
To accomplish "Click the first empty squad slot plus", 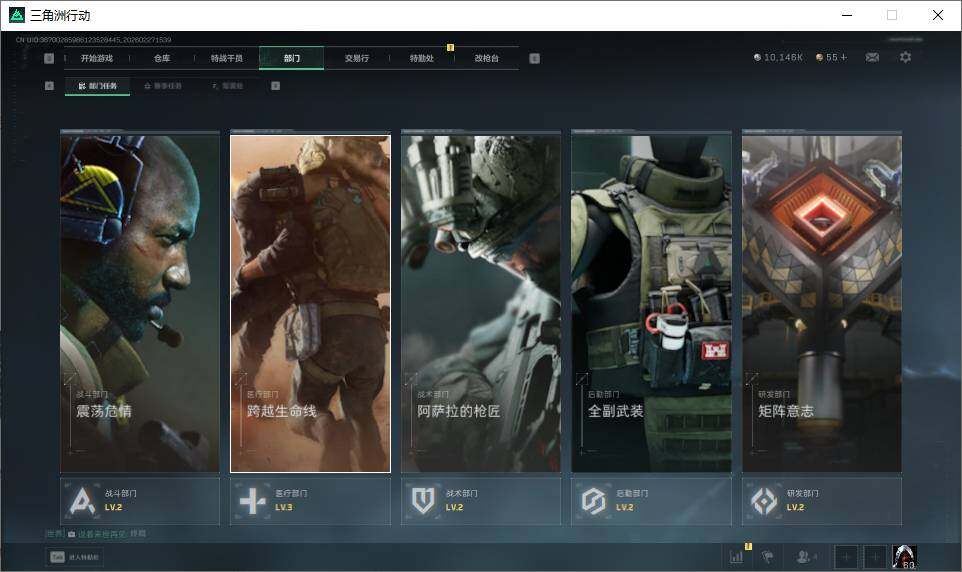I will (x=846, y=557).
